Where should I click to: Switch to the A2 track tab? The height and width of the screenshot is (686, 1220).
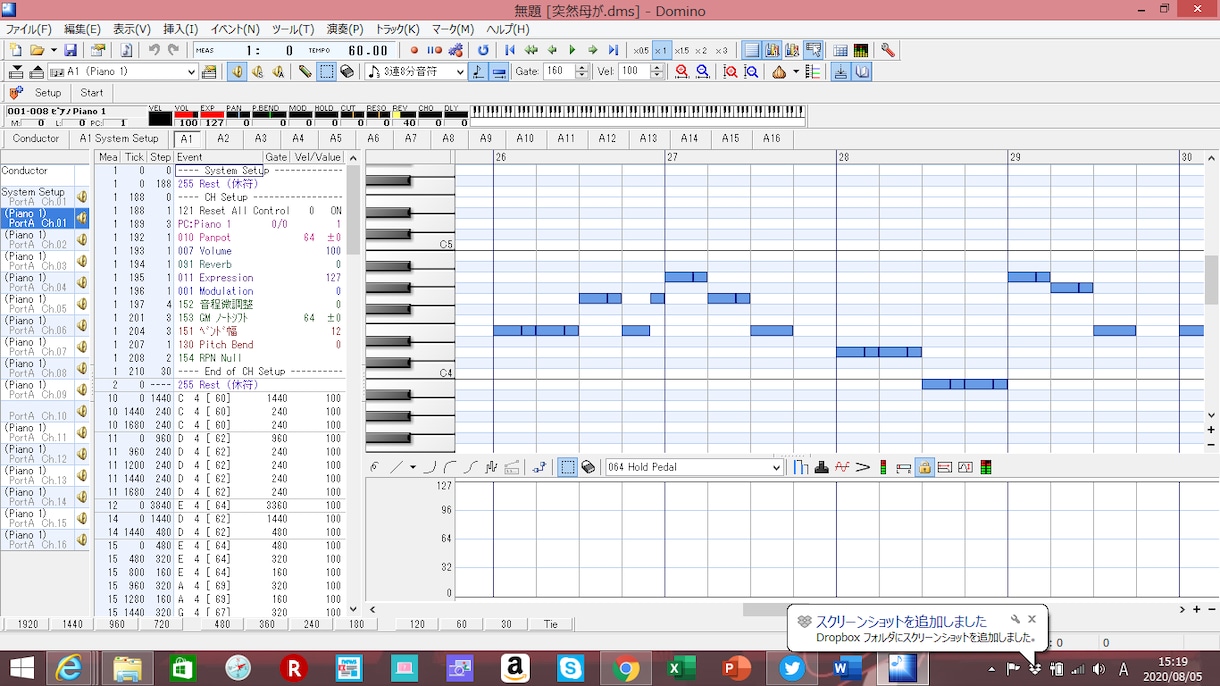coord(223,139)
